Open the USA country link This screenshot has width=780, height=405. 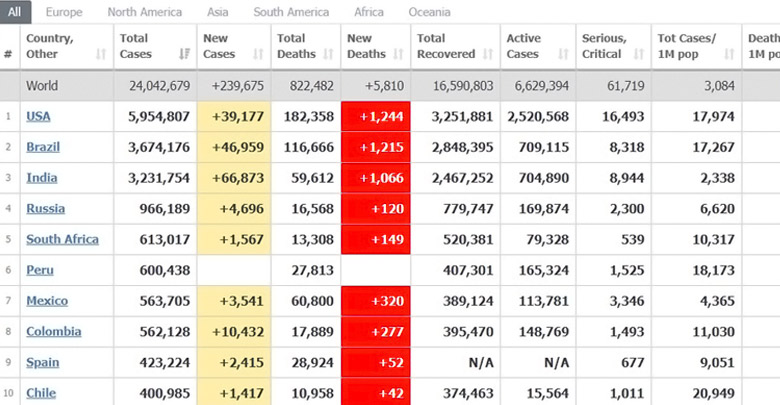tap(38, 116)
